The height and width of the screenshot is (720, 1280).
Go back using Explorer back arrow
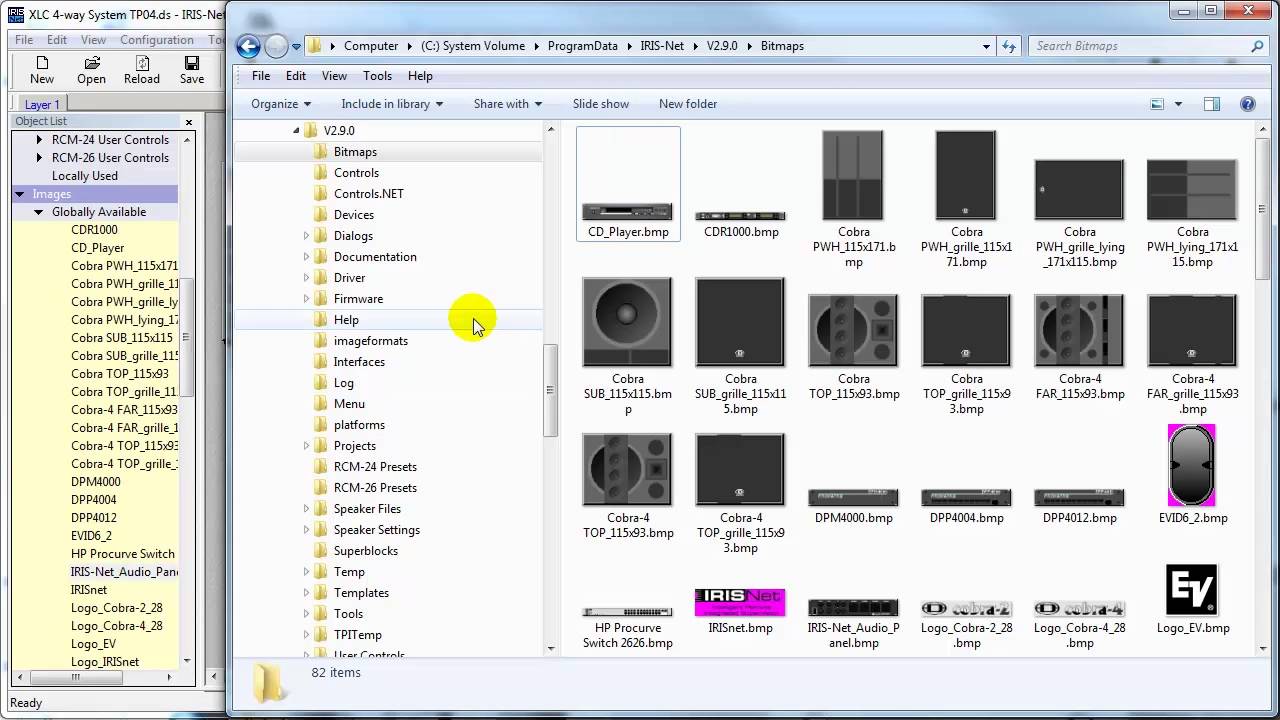tap(249, 46)
